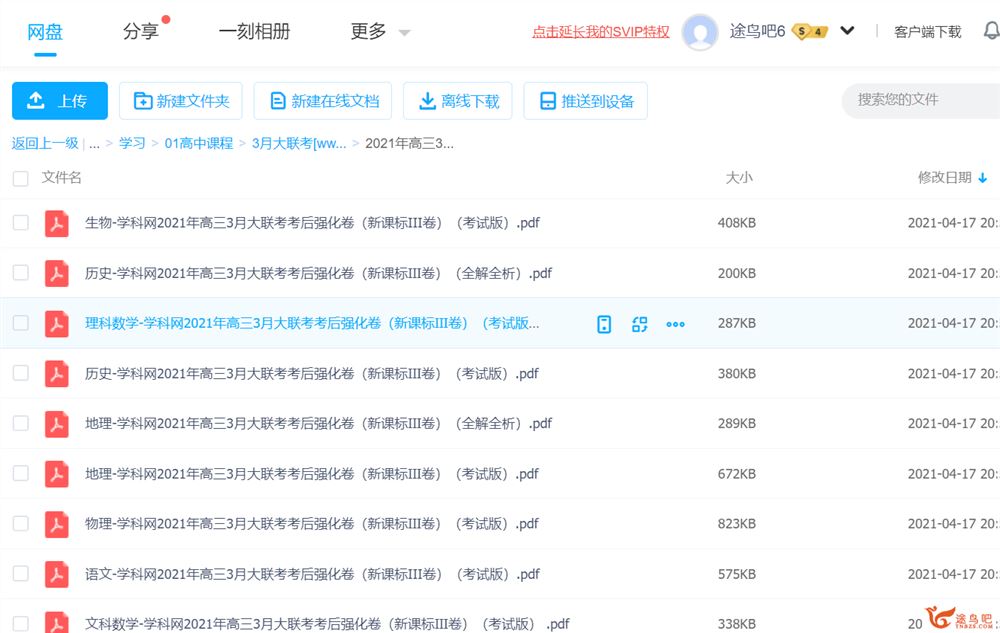Viewport: 1000px width, 633px height.
Task: Open file 历史-学科网2021年高三3月大联考 全解全析.pdf
Action: 318,273
